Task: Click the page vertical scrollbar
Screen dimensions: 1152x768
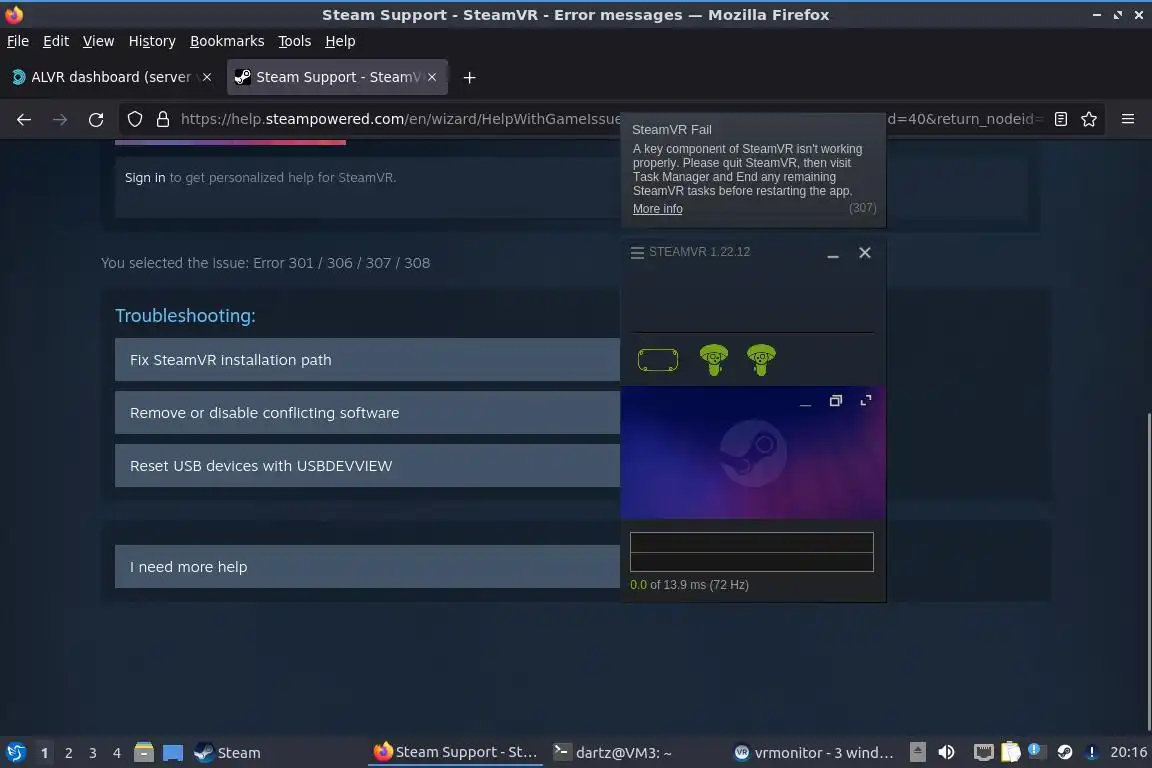Action: point(1148,573)
